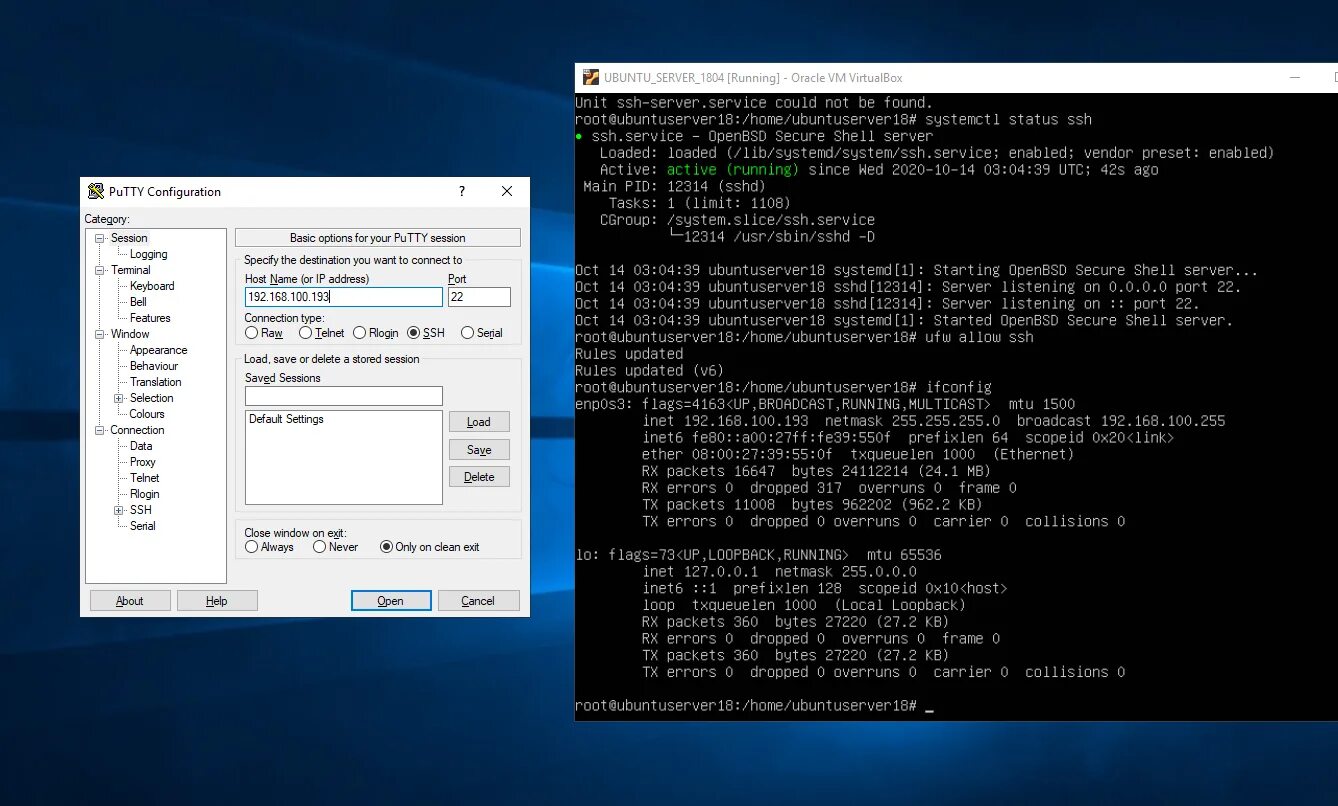Collapse the Connection tree node

(100, 430)
